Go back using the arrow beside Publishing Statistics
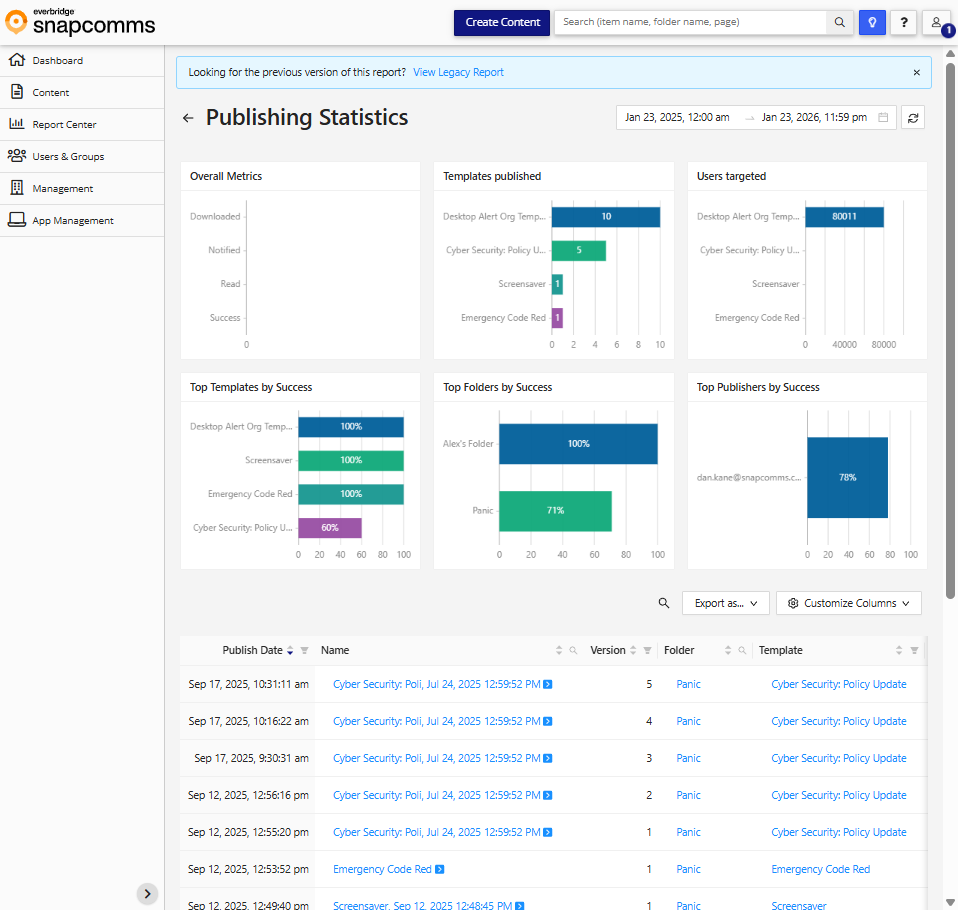The width and height of the screenshot is (958, 910). click(188, 118)
